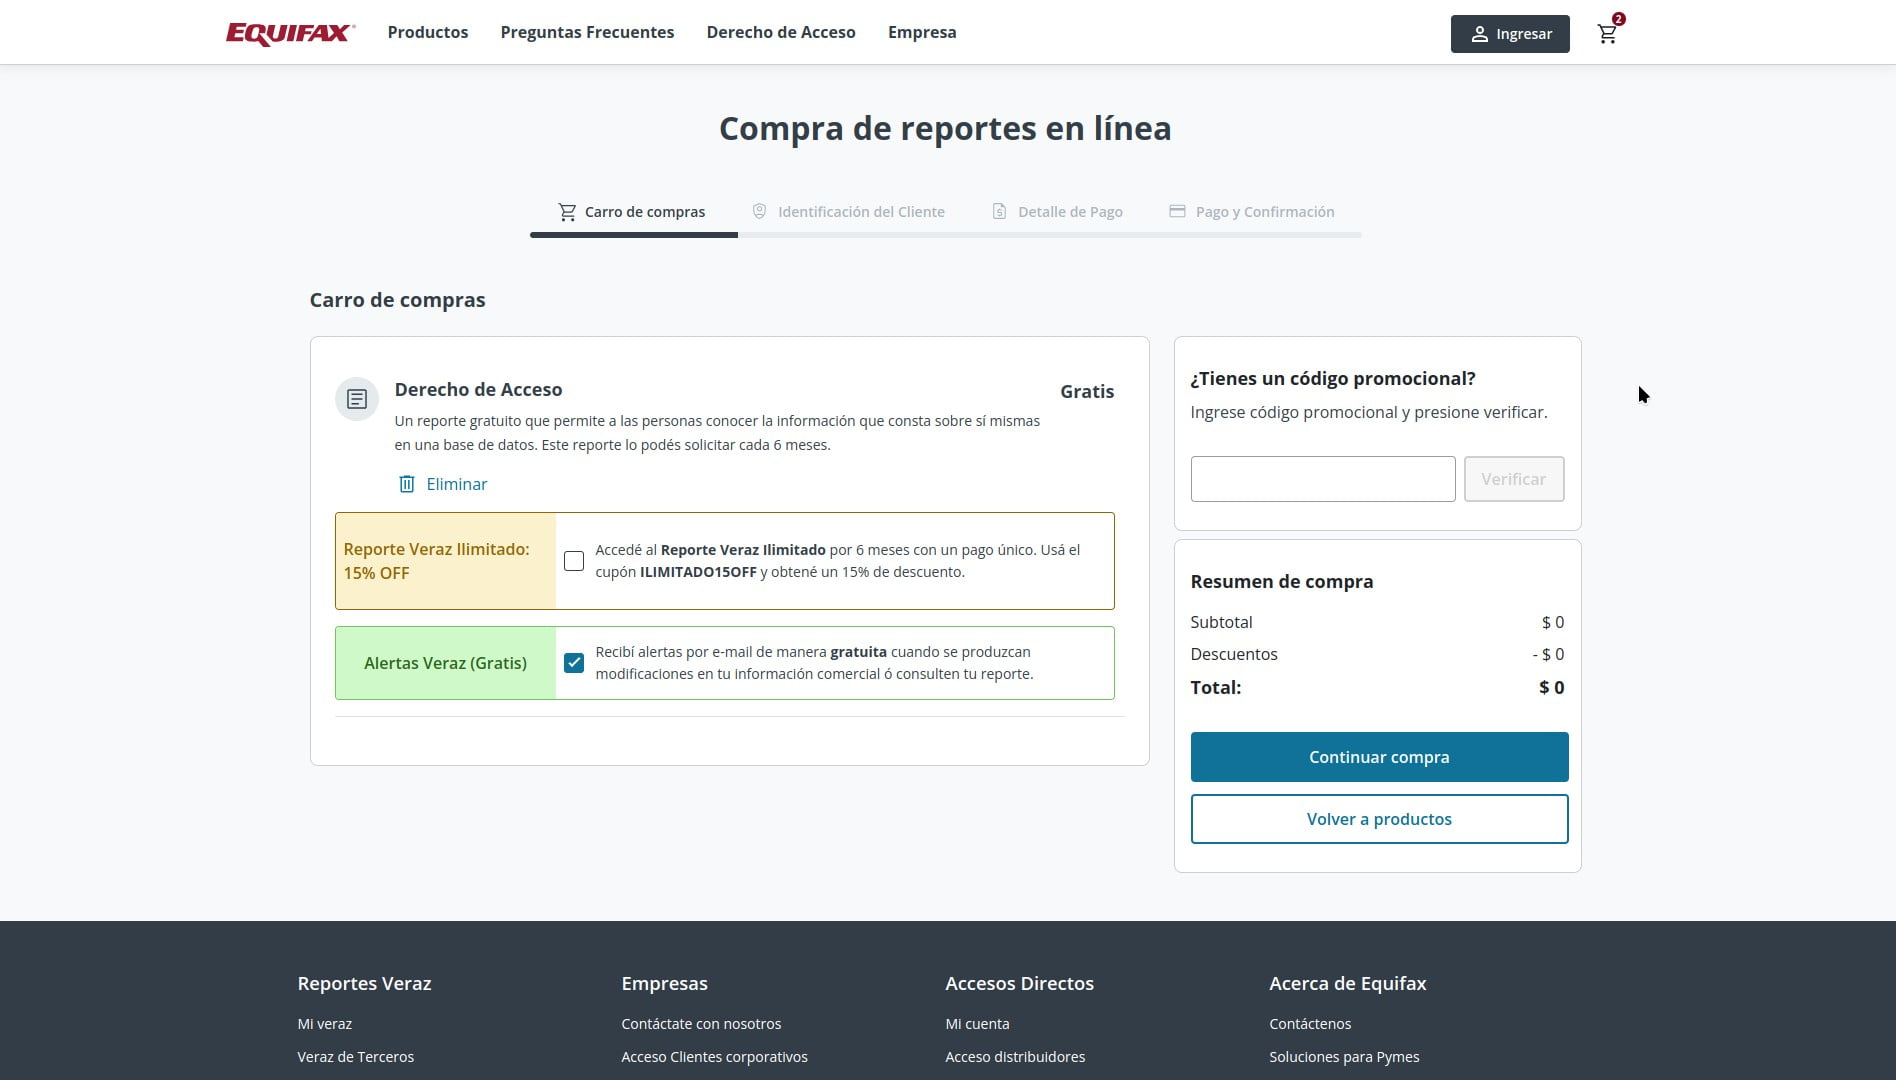Click the trash icon next to Eliminar
The image size is (1896, 1080).
[407, 484]
